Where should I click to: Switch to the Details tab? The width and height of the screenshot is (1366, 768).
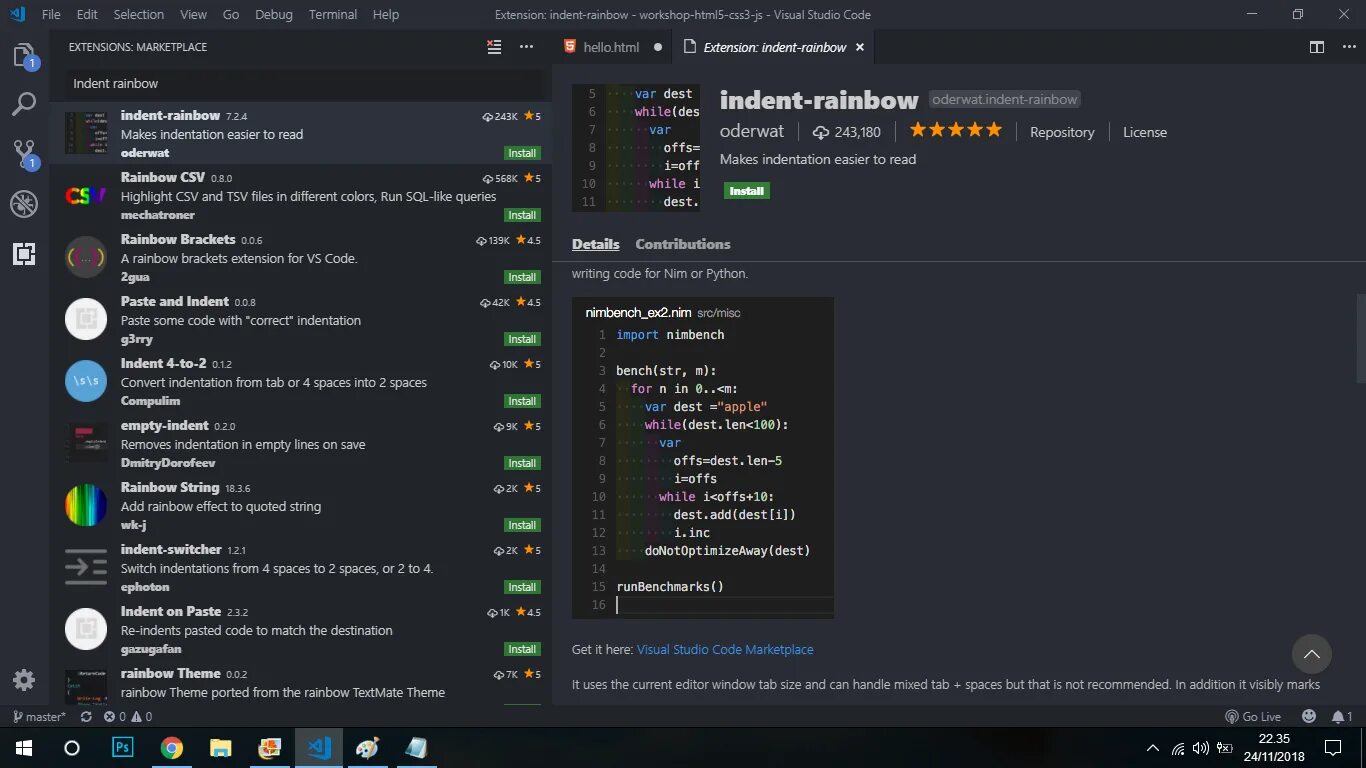pyautogui.click(x=596, y=244)
